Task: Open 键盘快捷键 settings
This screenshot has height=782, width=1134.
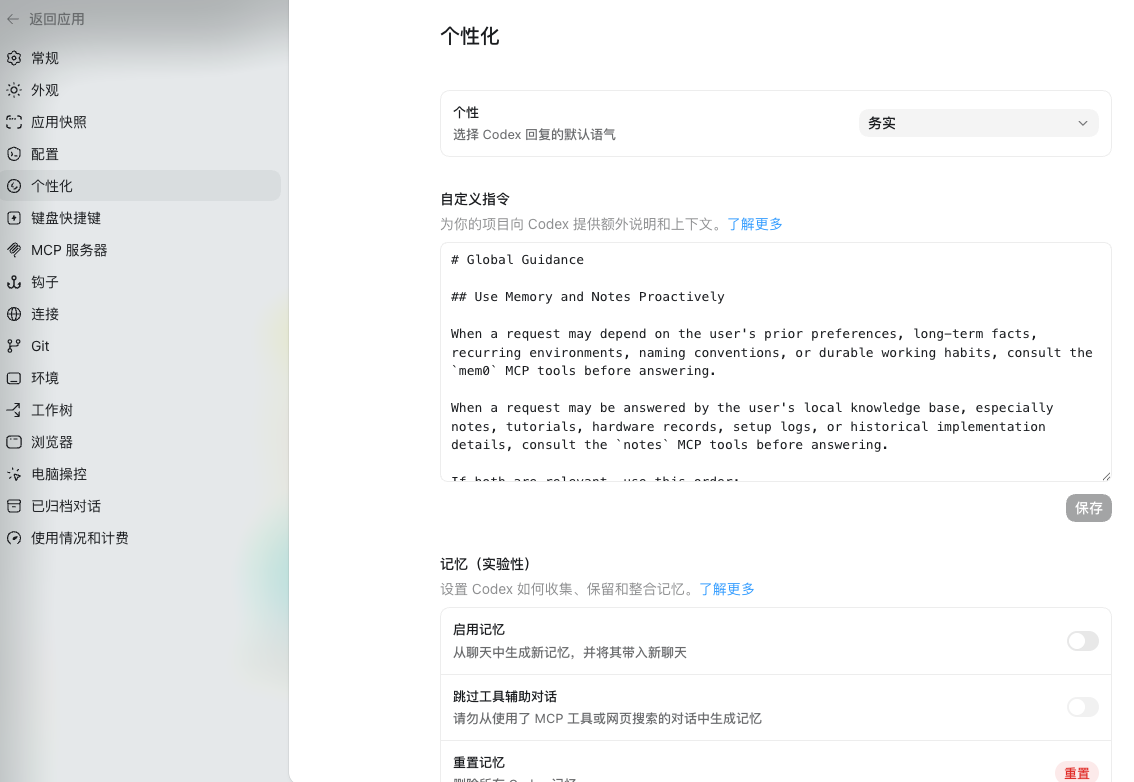Action: pyautogui.click(x=140, y=218)
